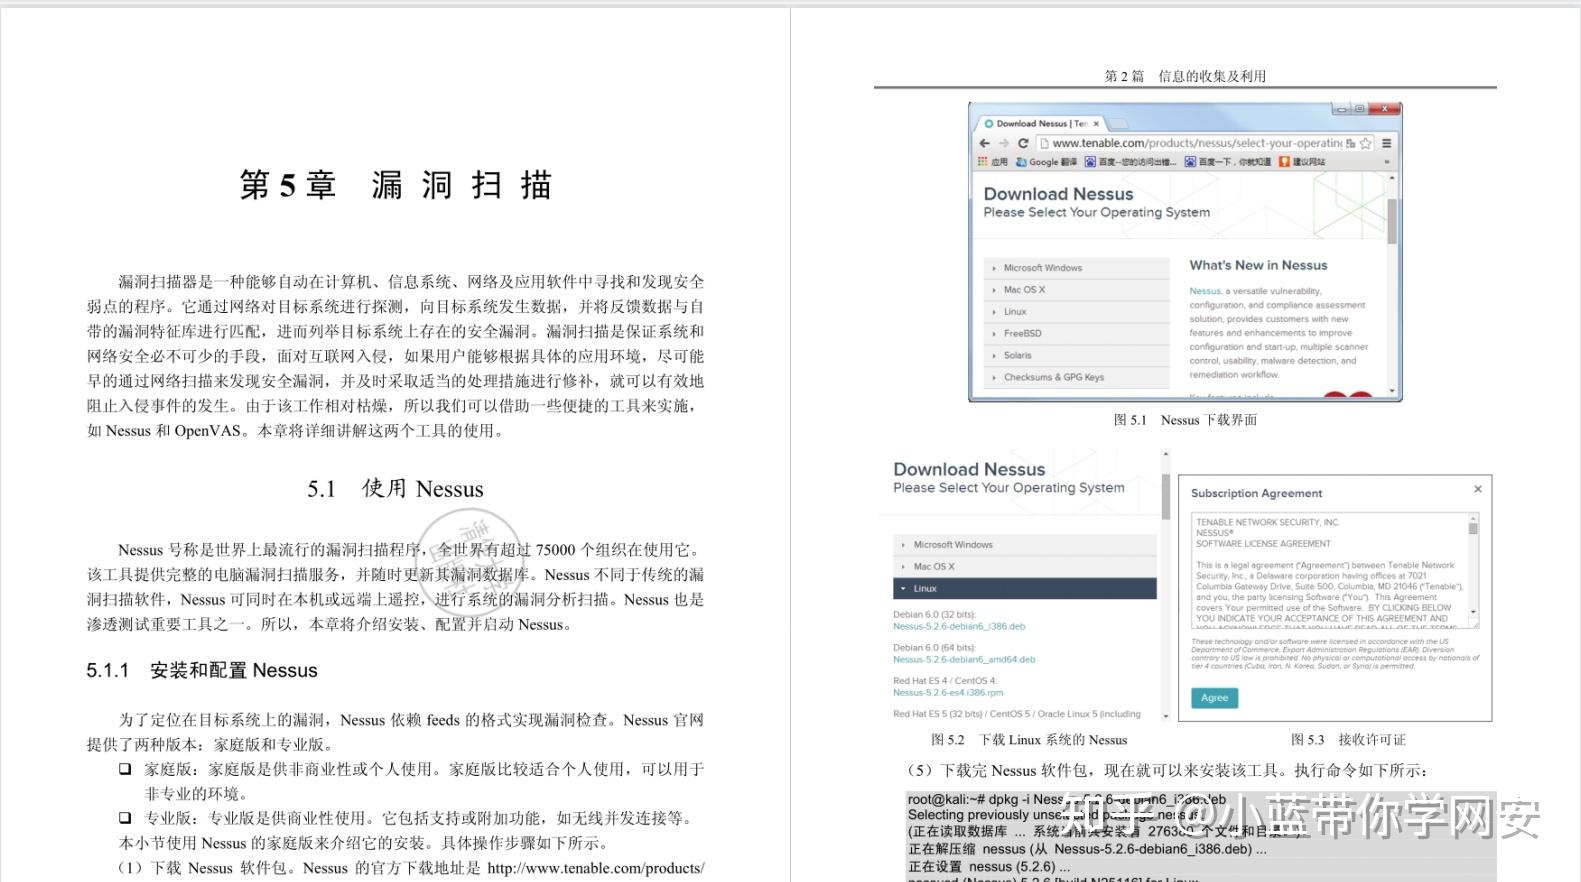
Task: Select the Download Nessus browser tab
Action: click(x=1041, y=124)
